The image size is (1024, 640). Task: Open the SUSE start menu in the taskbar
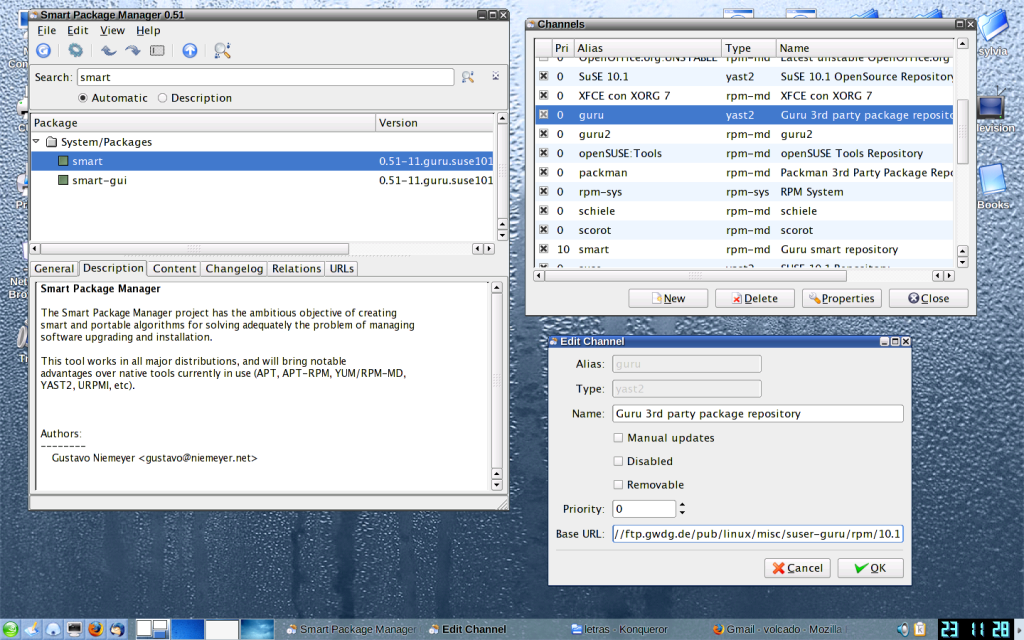(x=10, y=630)
